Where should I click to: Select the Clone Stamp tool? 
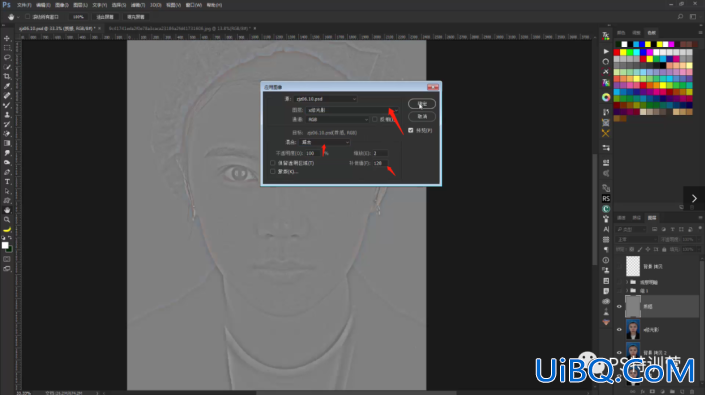[7, 115]
